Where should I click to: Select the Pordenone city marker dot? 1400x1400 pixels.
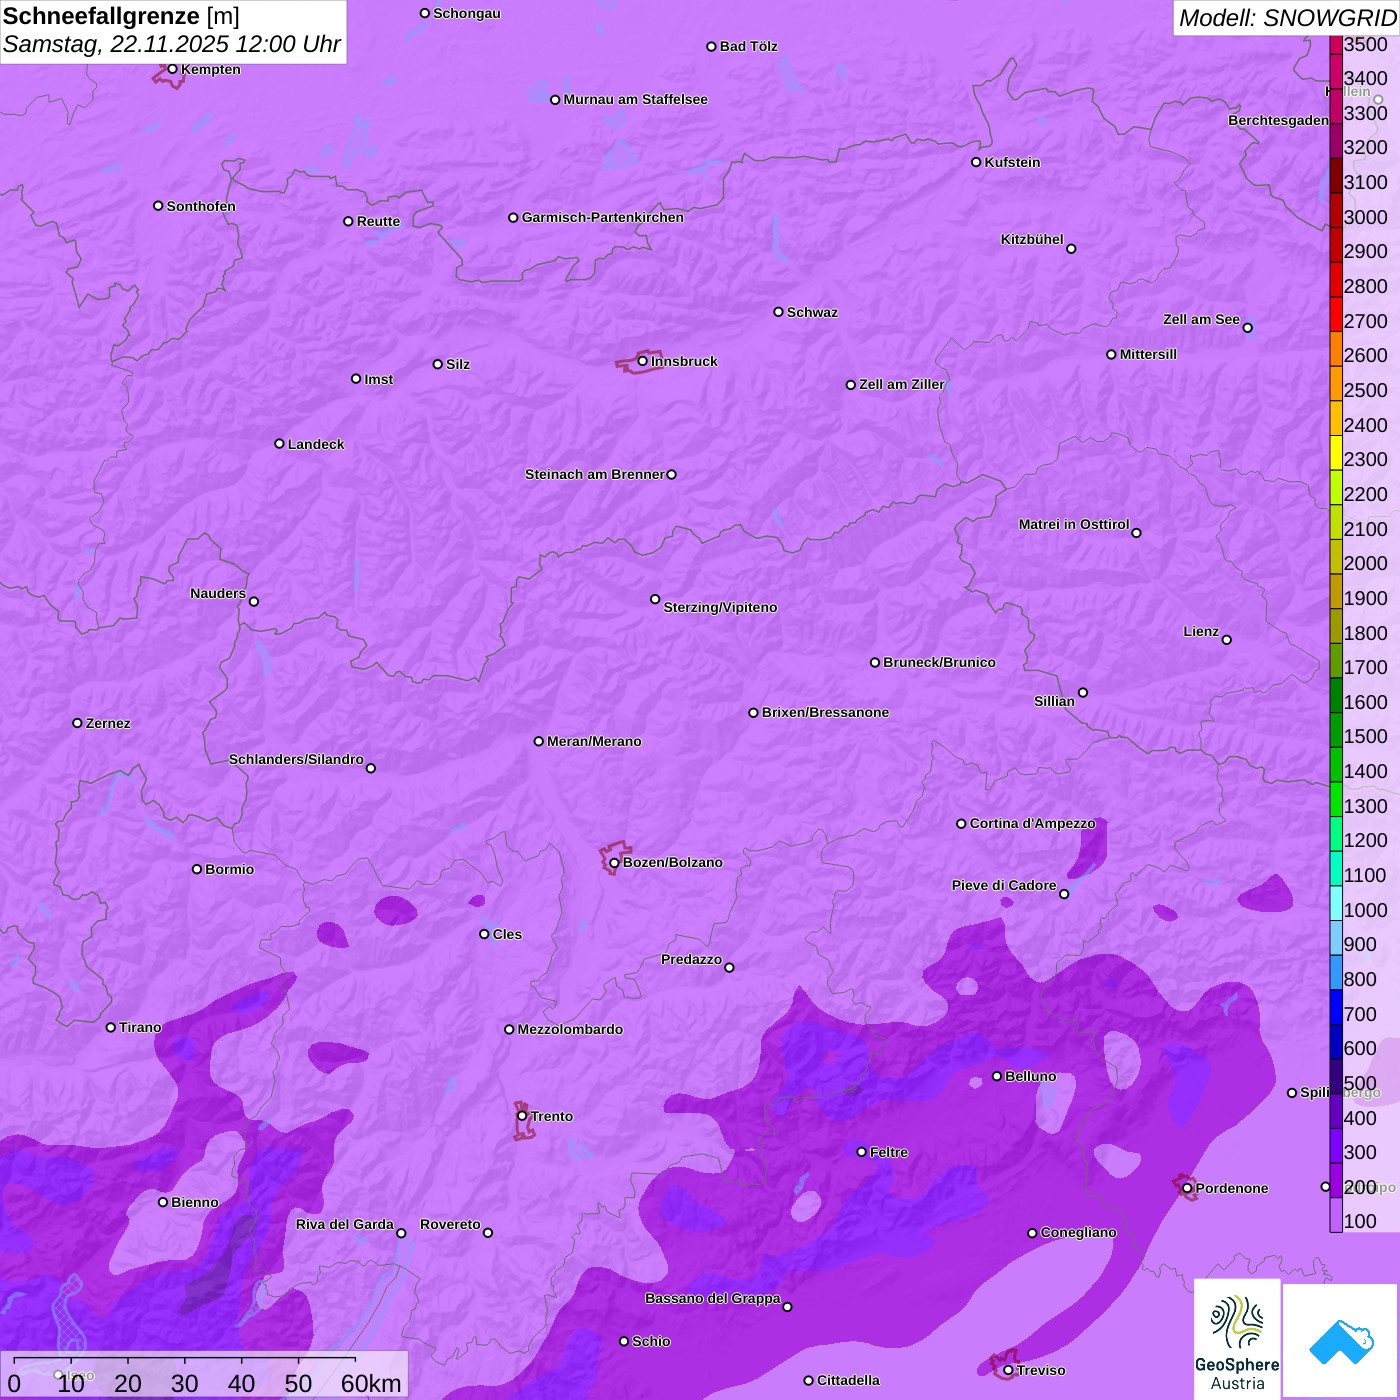[1187, 1188]
